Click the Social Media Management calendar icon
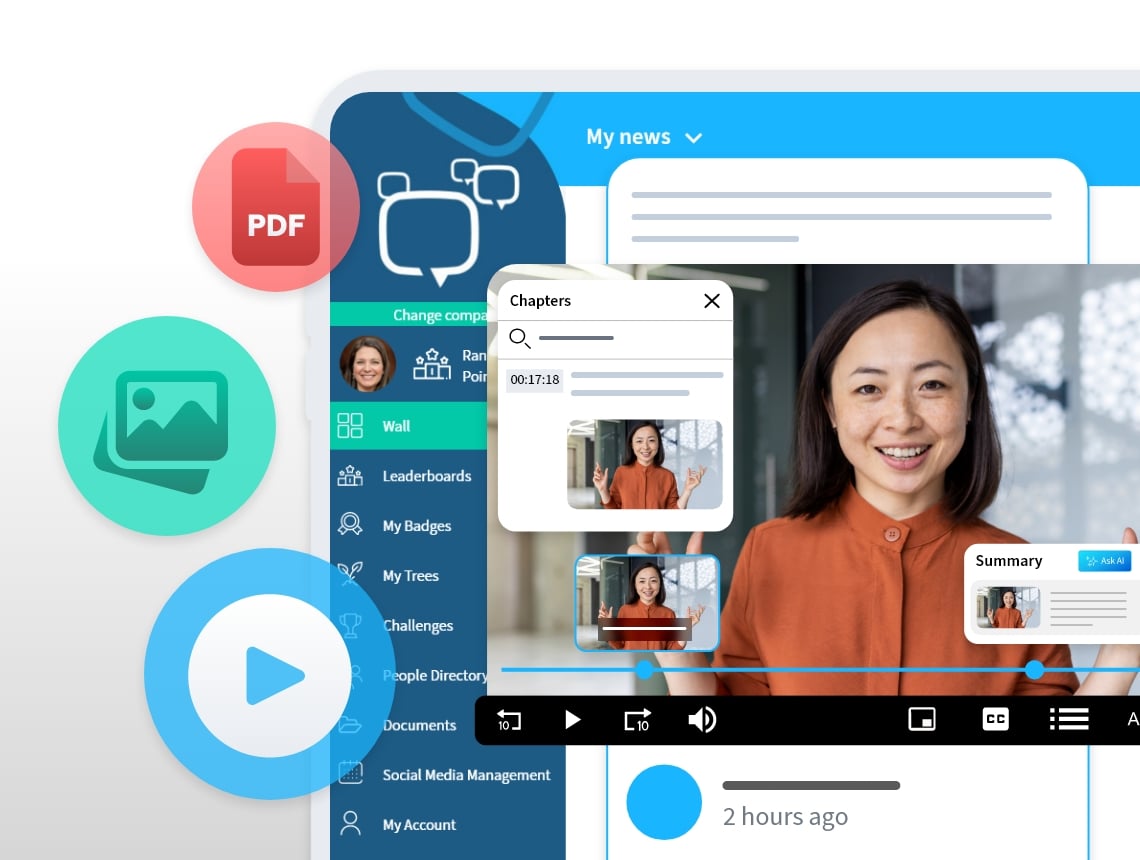This screenshot has width=1140, height=860. pyautogui.click(x=350, y=773)
